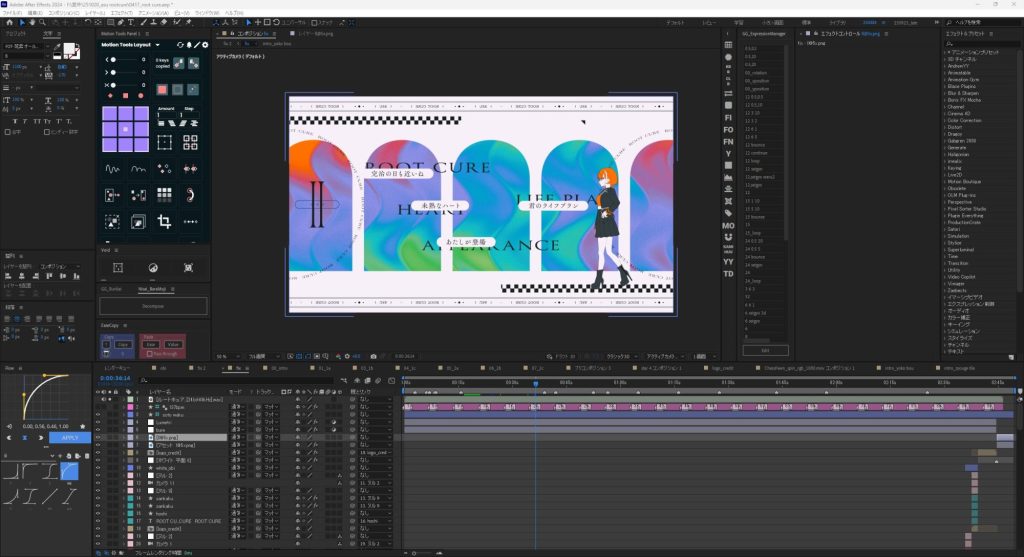Click the Decompose button

tap(153, 306)
